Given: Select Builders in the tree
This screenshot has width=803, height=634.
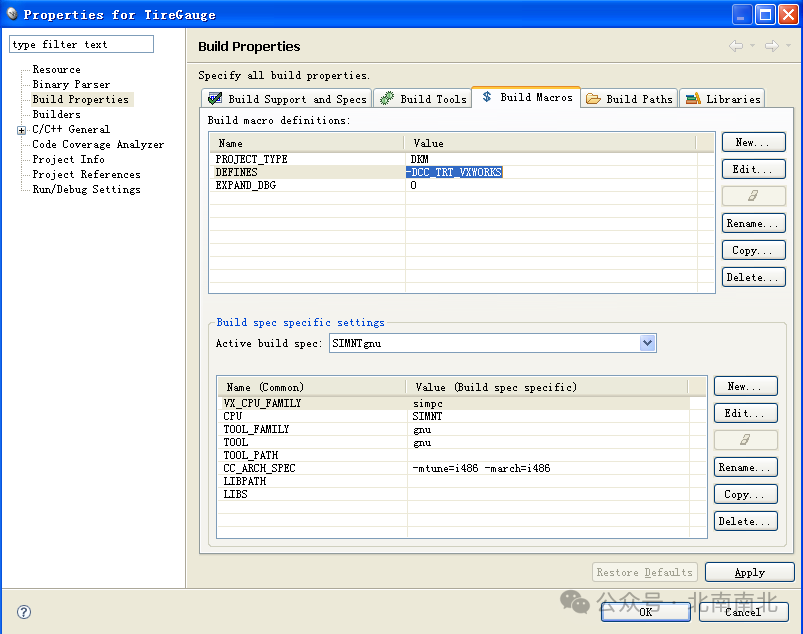Looking at the screenshot, I should pyautogui.click(x=56, y=114).
